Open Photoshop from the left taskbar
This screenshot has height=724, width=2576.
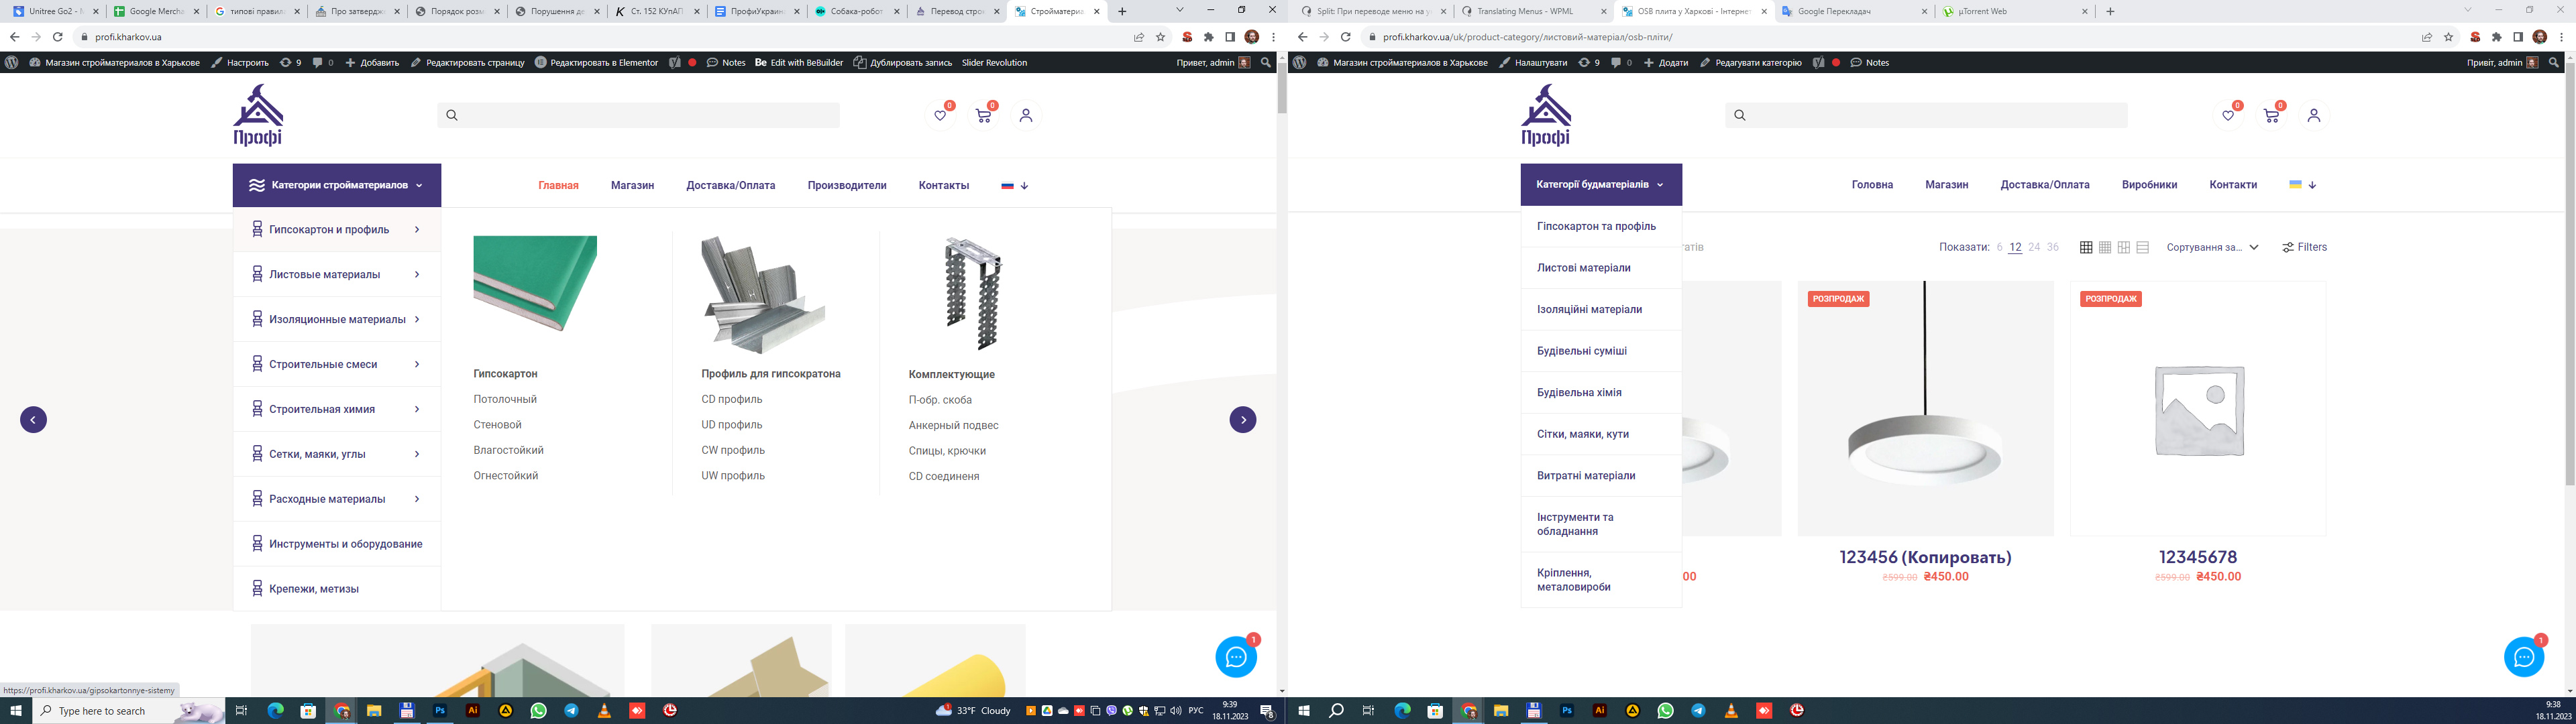pos(440,711)
